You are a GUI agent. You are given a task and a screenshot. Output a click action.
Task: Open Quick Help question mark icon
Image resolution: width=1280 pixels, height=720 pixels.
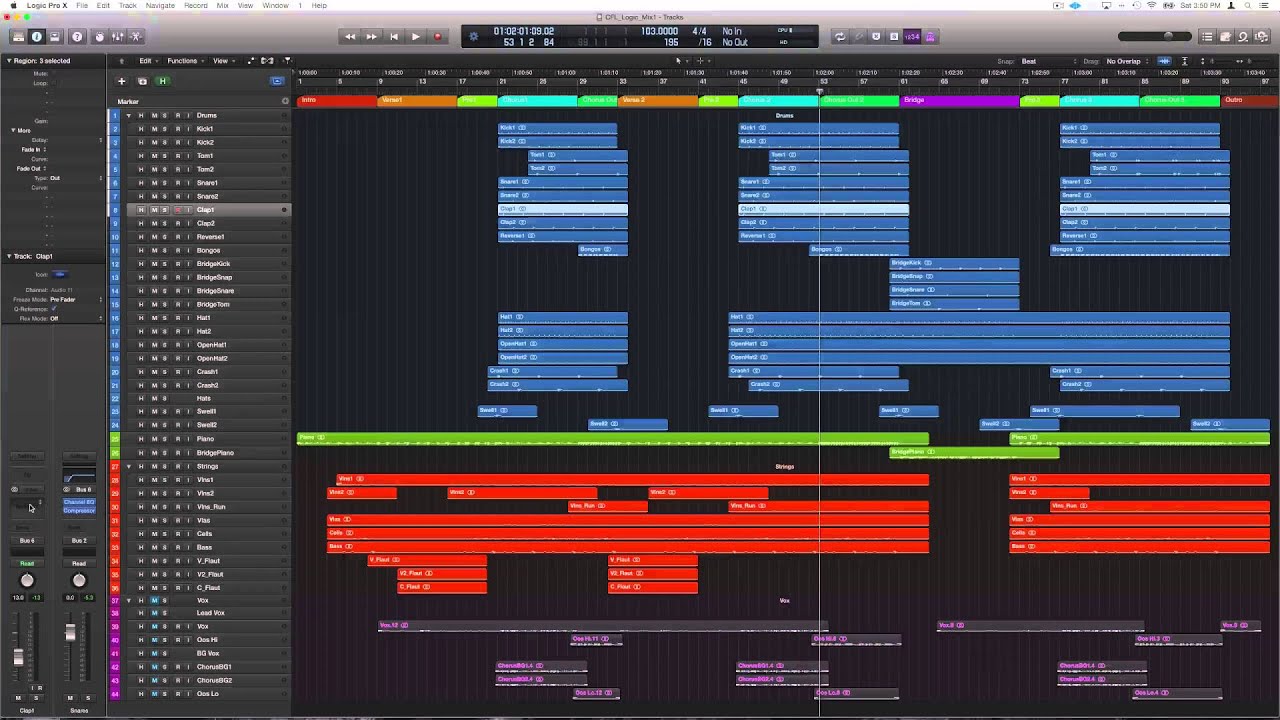[77, 37]
